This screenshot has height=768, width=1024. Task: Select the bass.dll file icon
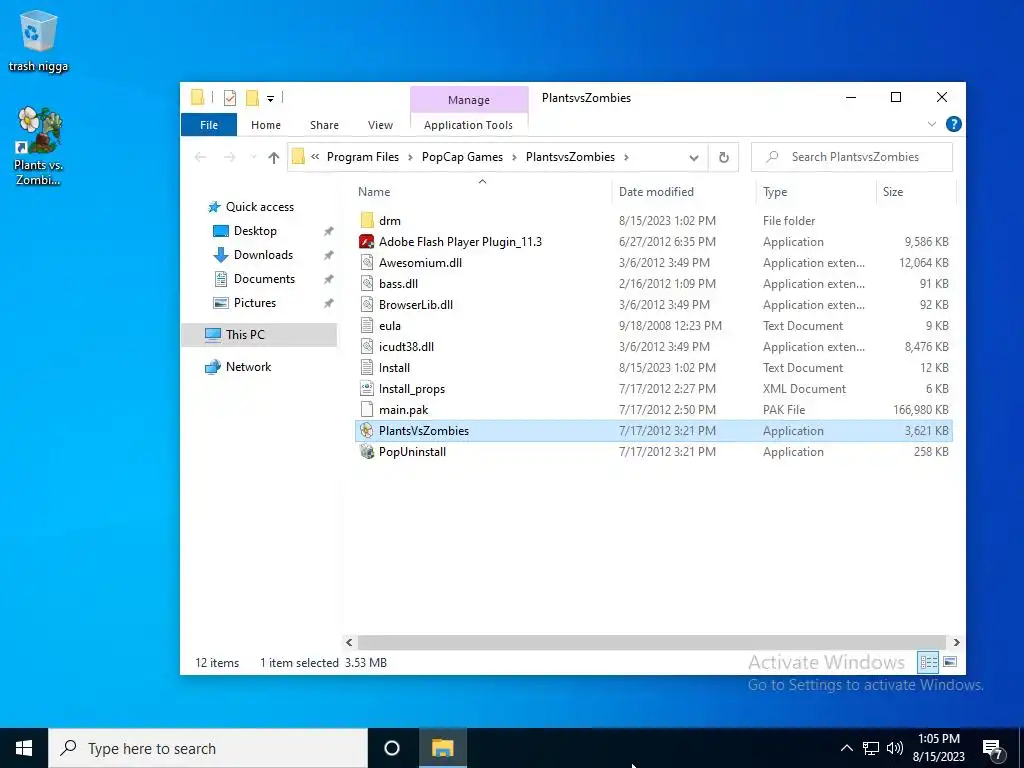(x=367, y=283)
